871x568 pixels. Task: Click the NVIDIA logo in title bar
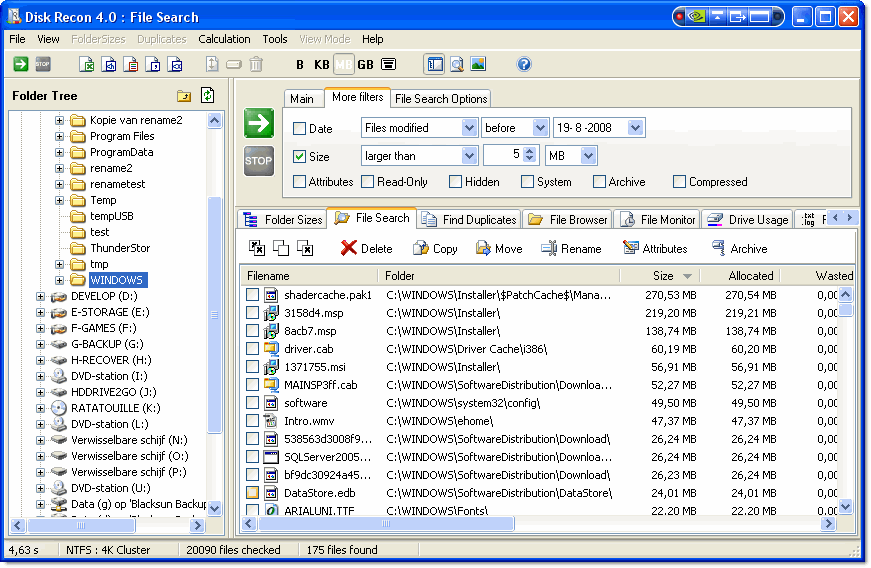tap(695, 17)
